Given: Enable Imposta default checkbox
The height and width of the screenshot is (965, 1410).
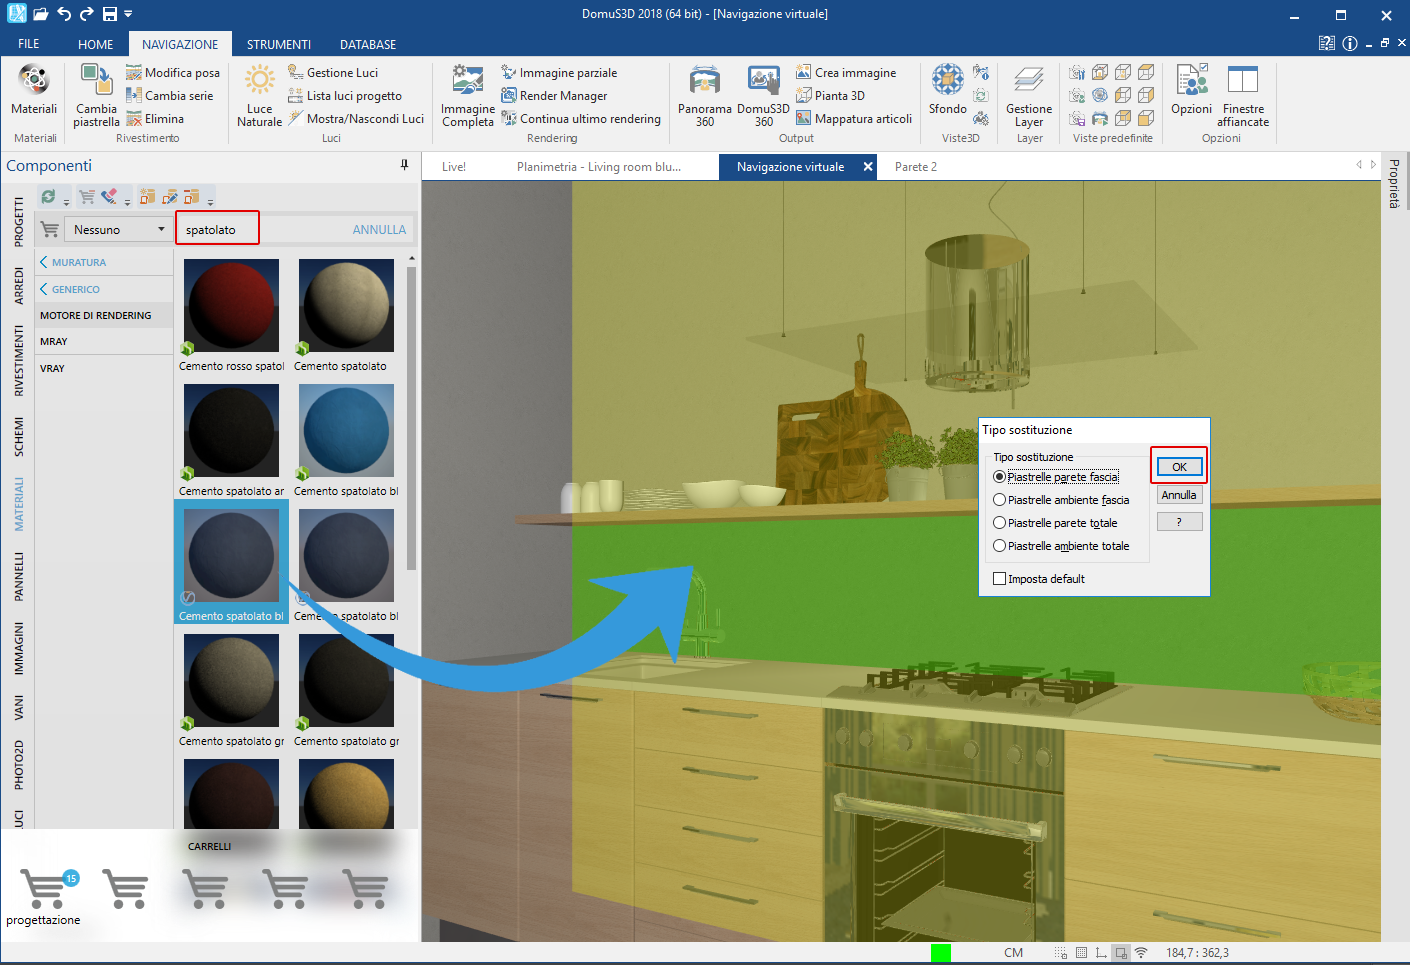Looking at the screenshot, I should click(x=999, y=579).
